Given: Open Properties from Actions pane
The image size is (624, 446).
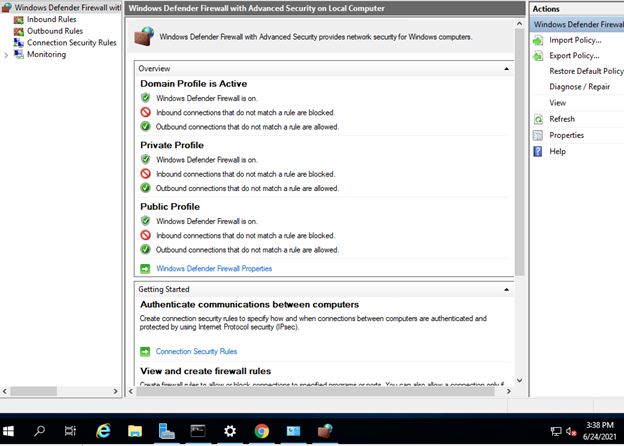Looking at the screenshot, I should [566, 135].
